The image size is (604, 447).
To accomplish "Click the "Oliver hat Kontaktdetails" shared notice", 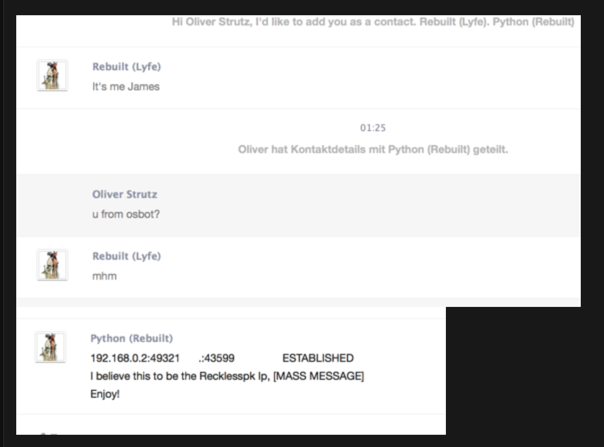I will [x=373, y=150].
